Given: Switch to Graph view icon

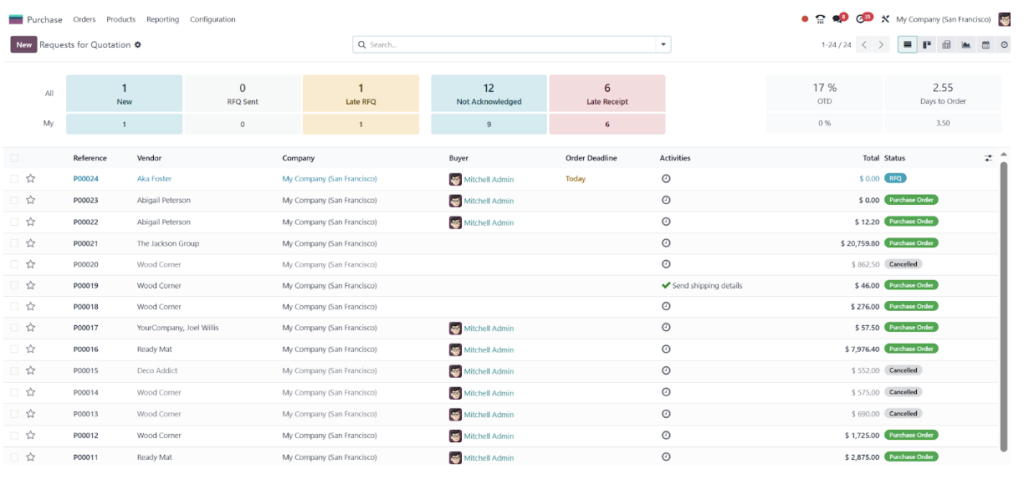Looking at the screenshot, I should [x=966, y=45].
